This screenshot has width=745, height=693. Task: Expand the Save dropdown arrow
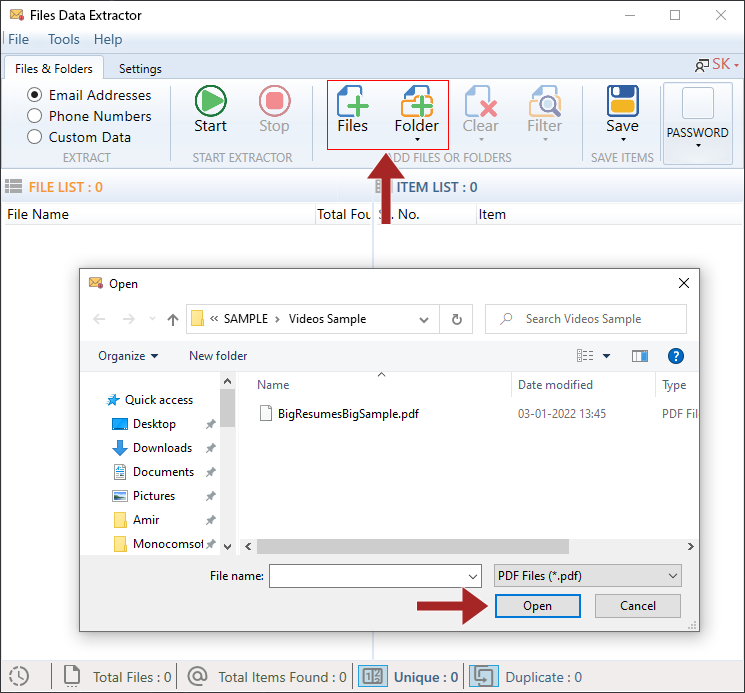[623, 140]
